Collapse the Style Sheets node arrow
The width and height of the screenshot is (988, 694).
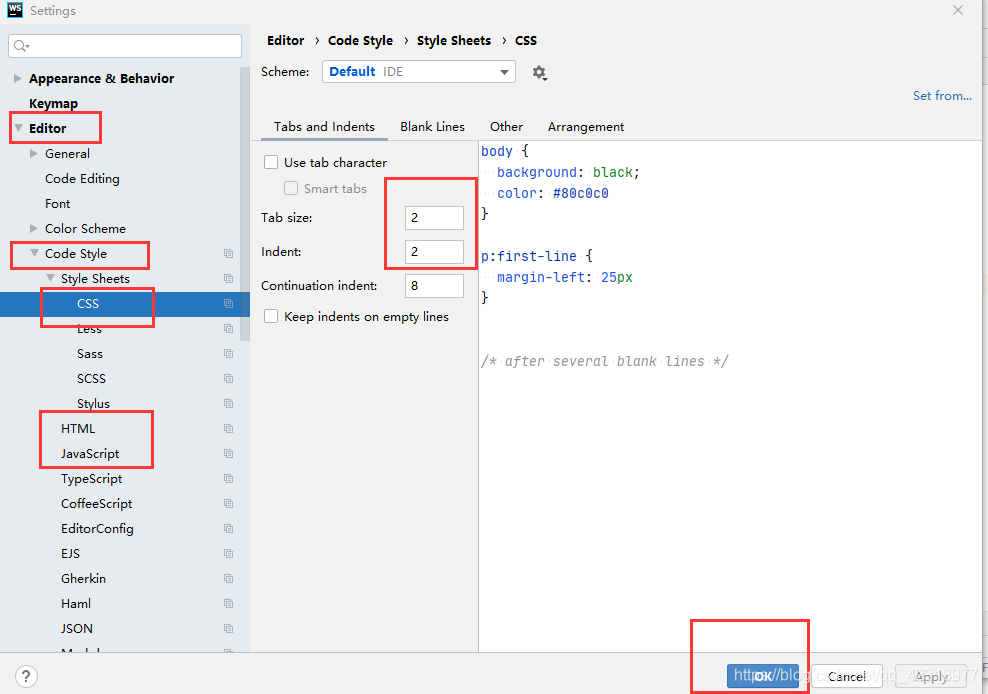[50, 278]
